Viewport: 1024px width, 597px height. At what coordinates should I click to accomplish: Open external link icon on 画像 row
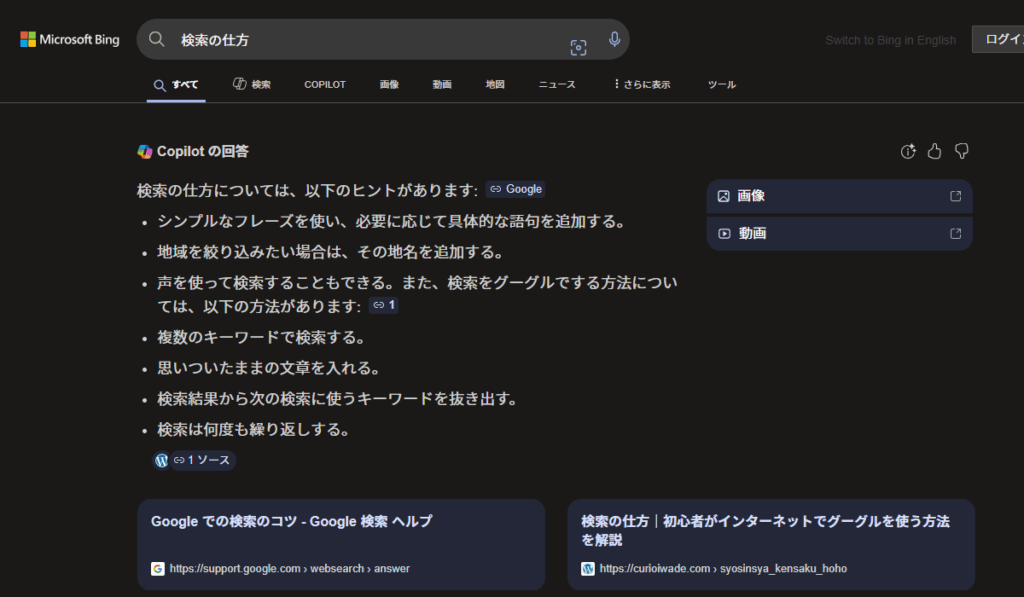pyautogui.click(x=955, y=196)
